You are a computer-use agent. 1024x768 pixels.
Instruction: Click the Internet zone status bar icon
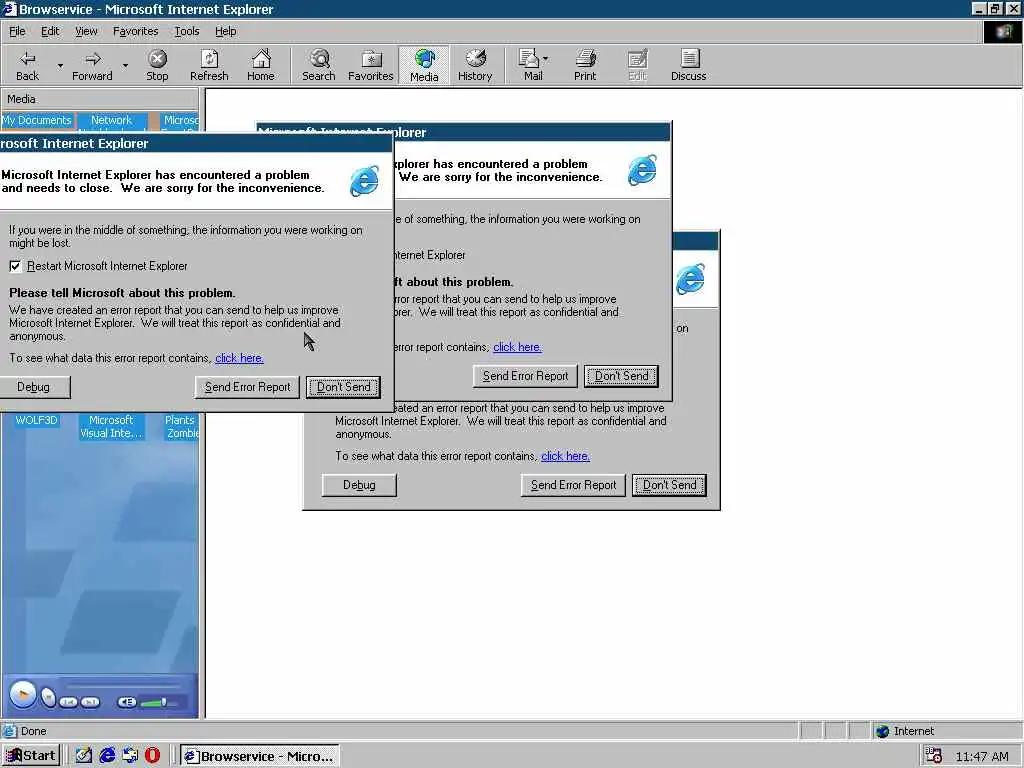883,731
